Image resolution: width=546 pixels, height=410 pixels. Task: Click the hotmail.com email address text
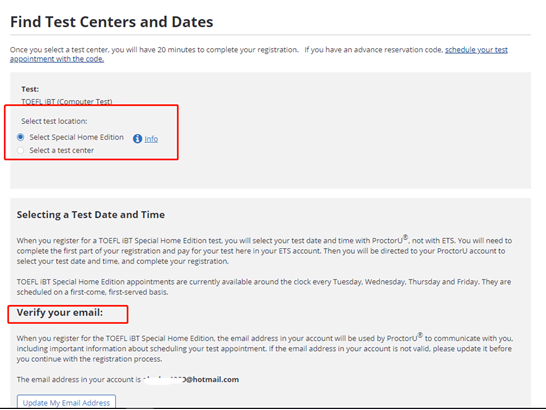[191, 379]
